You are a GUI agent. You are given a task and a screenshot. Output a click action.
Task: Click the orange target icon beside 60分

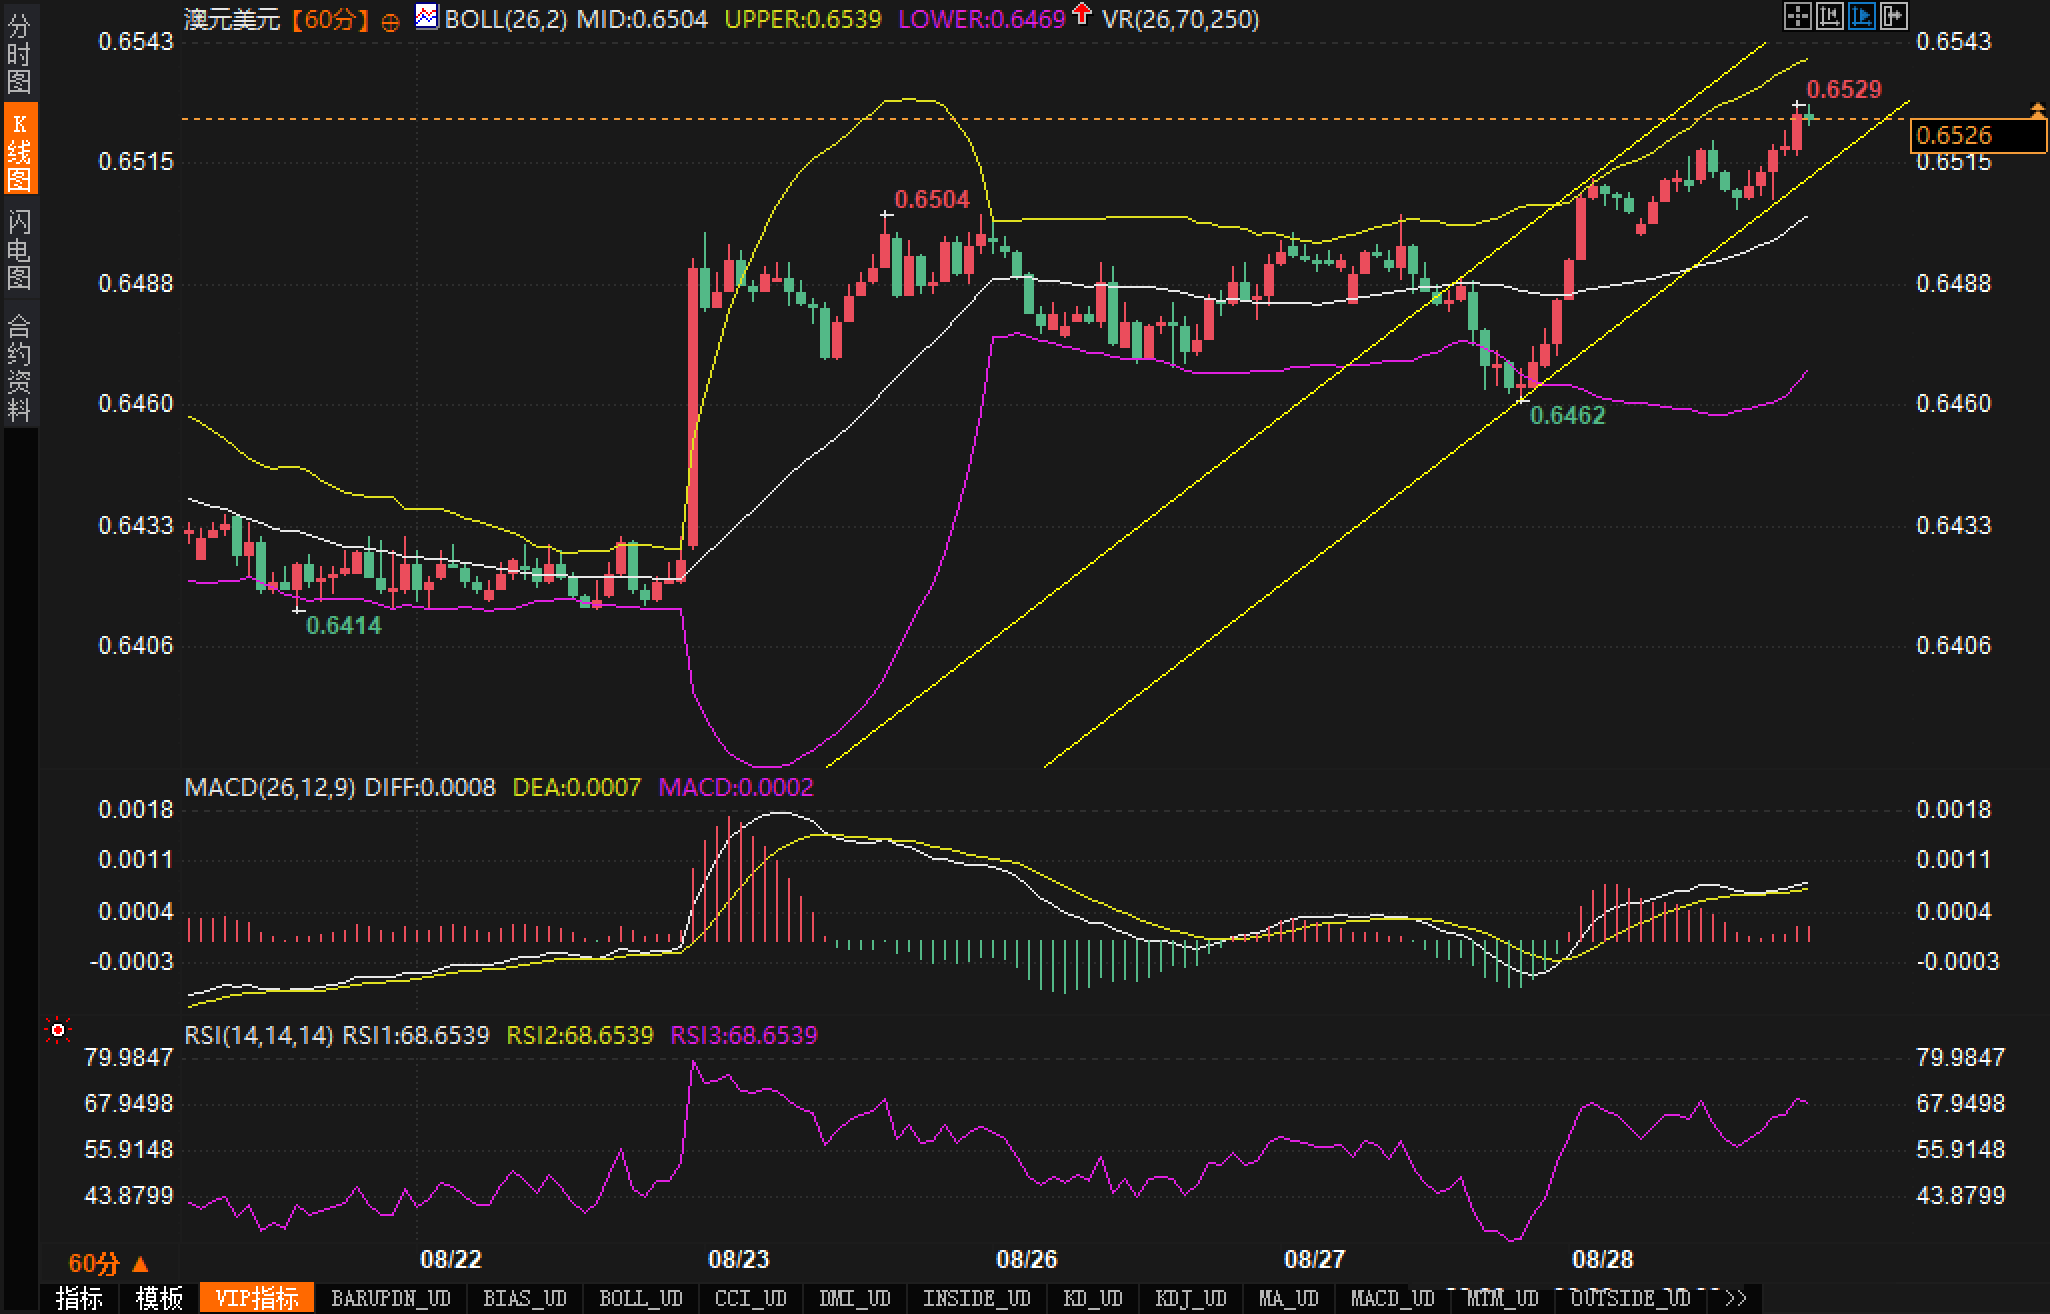click(x=391, y=21)
